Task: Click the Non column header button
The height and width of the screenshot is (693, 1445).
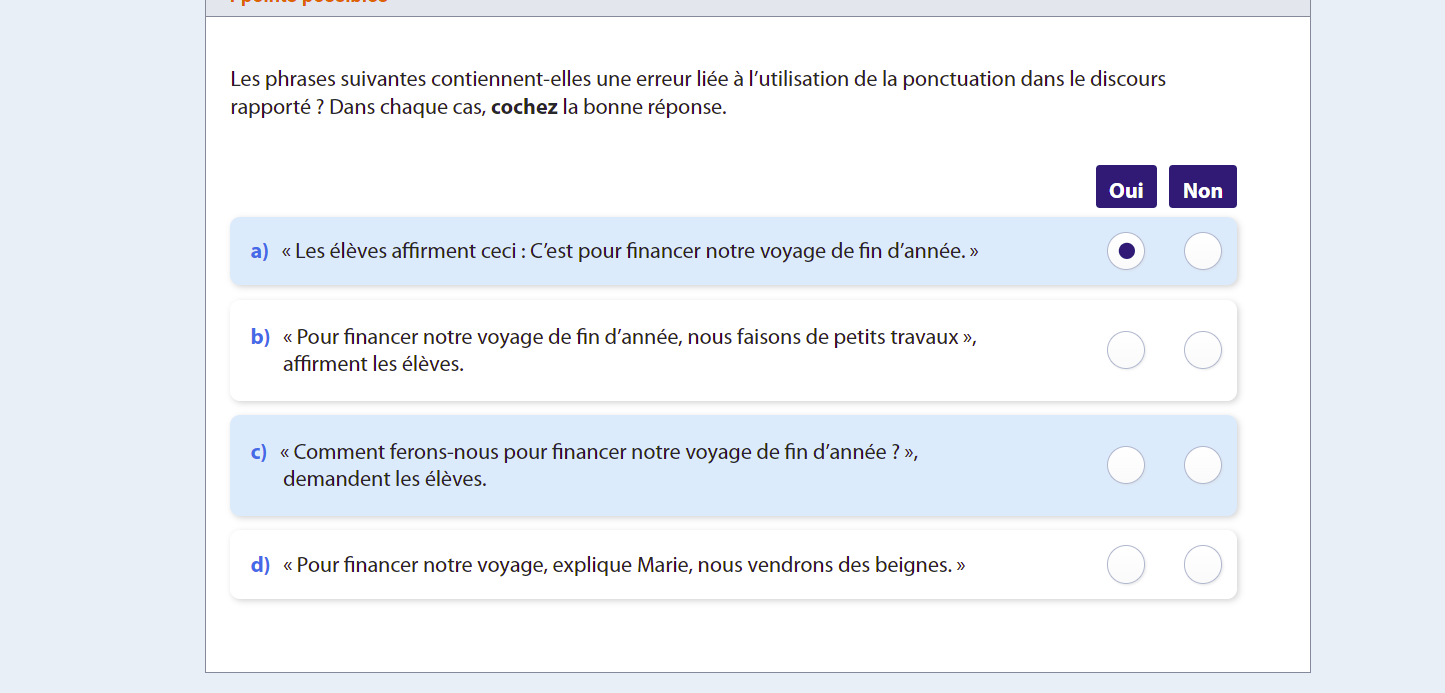Action: pyautogui.click(x=1202, y=188)
